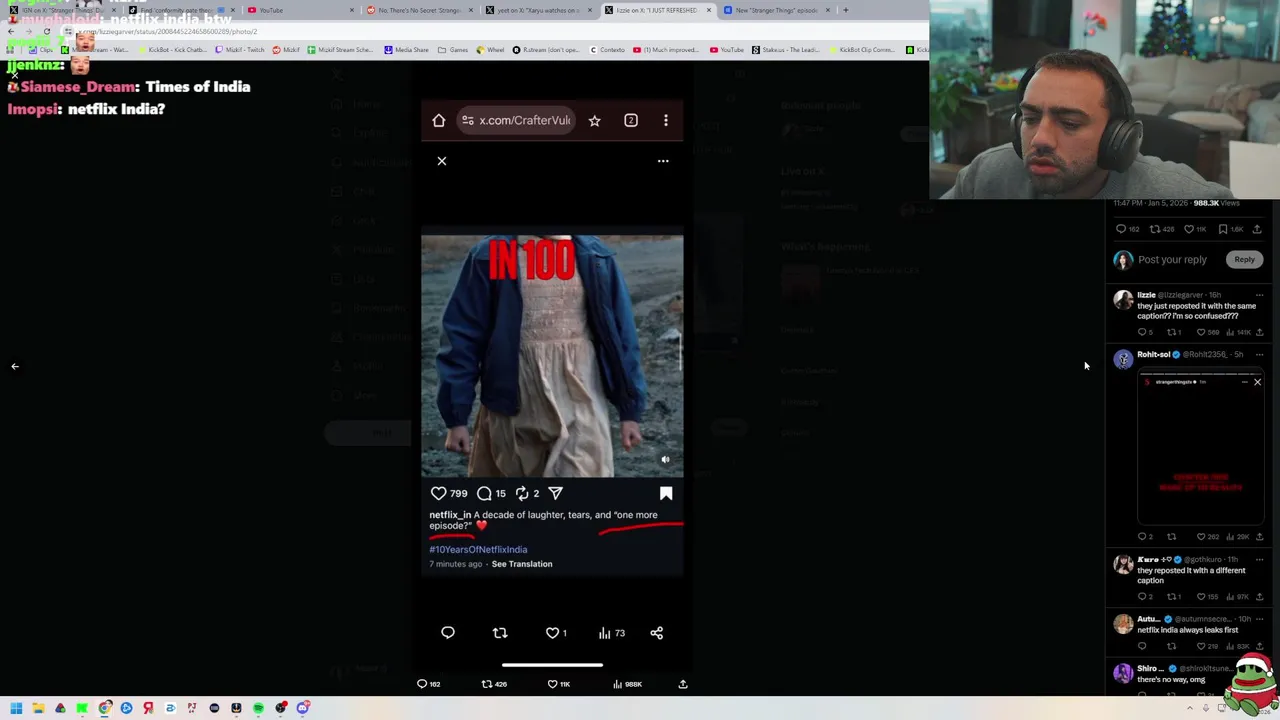Open Rohit-sol's profile name
Viewport: 1280px width, 720px height.
1153,354
